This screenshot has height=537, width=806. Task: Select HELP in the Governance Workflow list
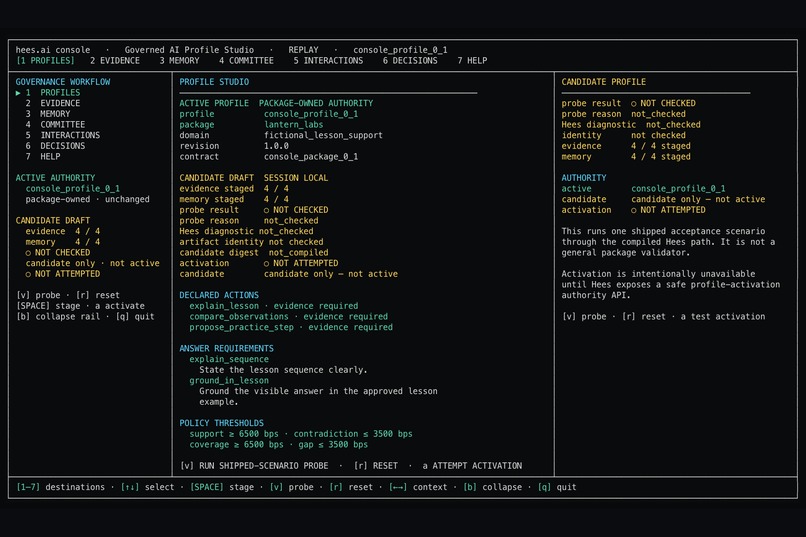click(x=43, y=157)
